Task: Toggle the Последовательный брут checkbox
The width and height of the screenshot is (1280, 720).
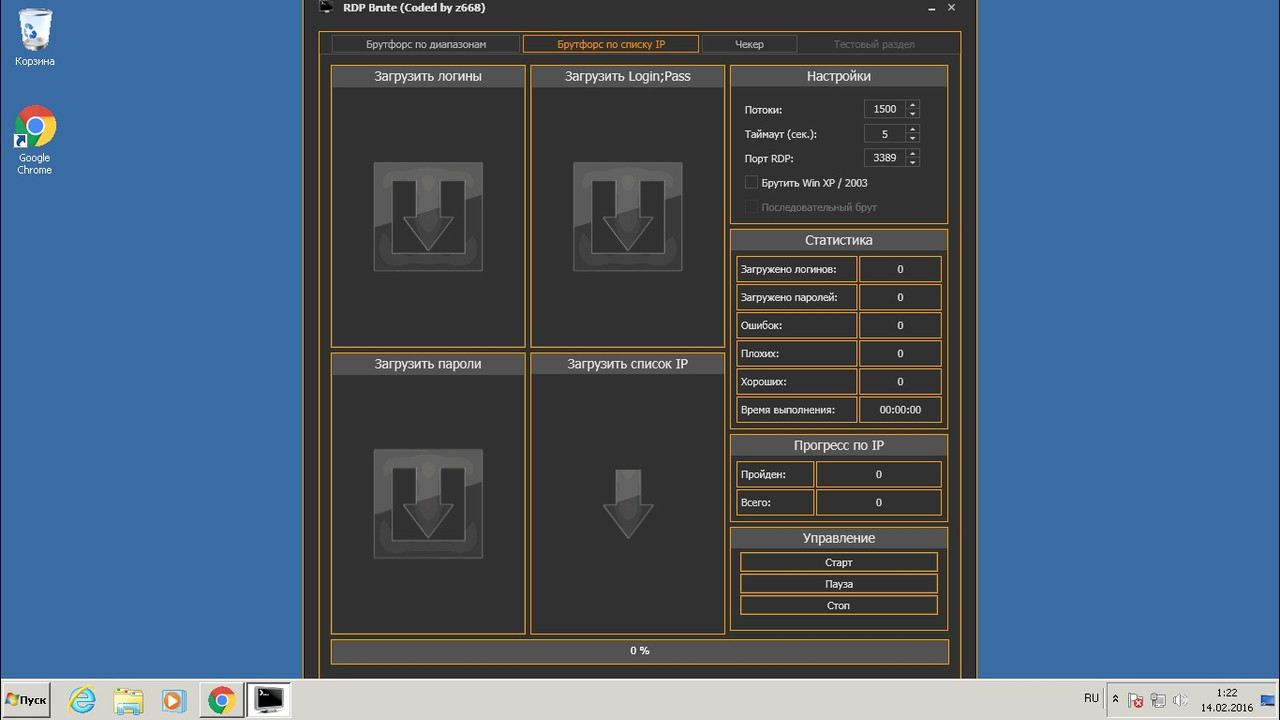Action: tap(752, 207)
